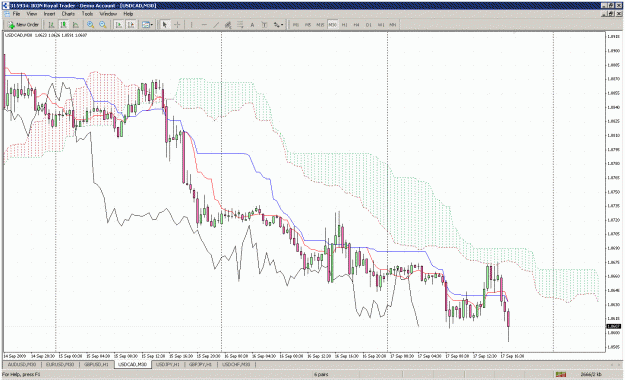Select the Fibonacci retracement tool
The width and height of the screenshot is (625, 380).
click(x=240, y=25)
